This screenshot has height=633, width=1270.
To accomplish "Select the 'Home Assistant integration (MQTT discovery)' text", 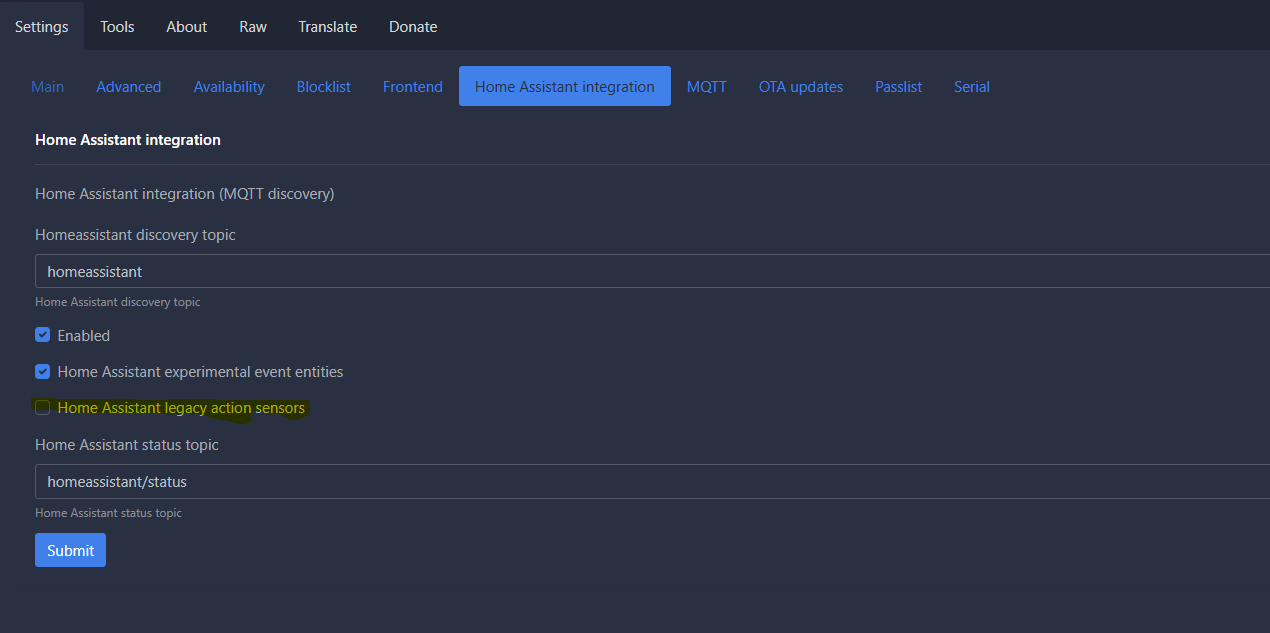I will [x=185, y=193].
